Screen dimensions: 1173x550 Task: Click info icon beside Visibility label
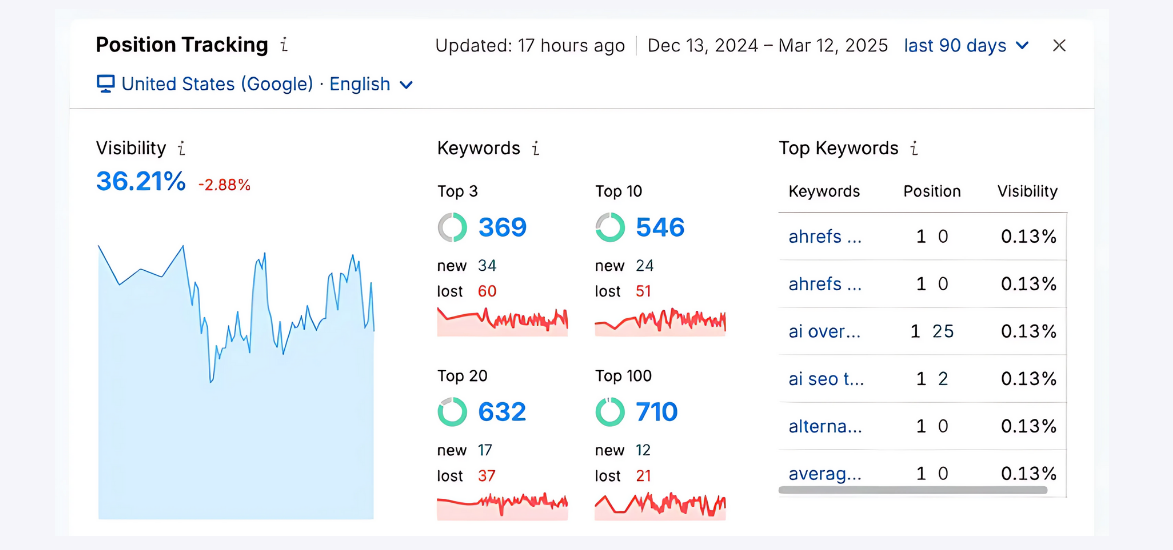[x=181, y=148]
